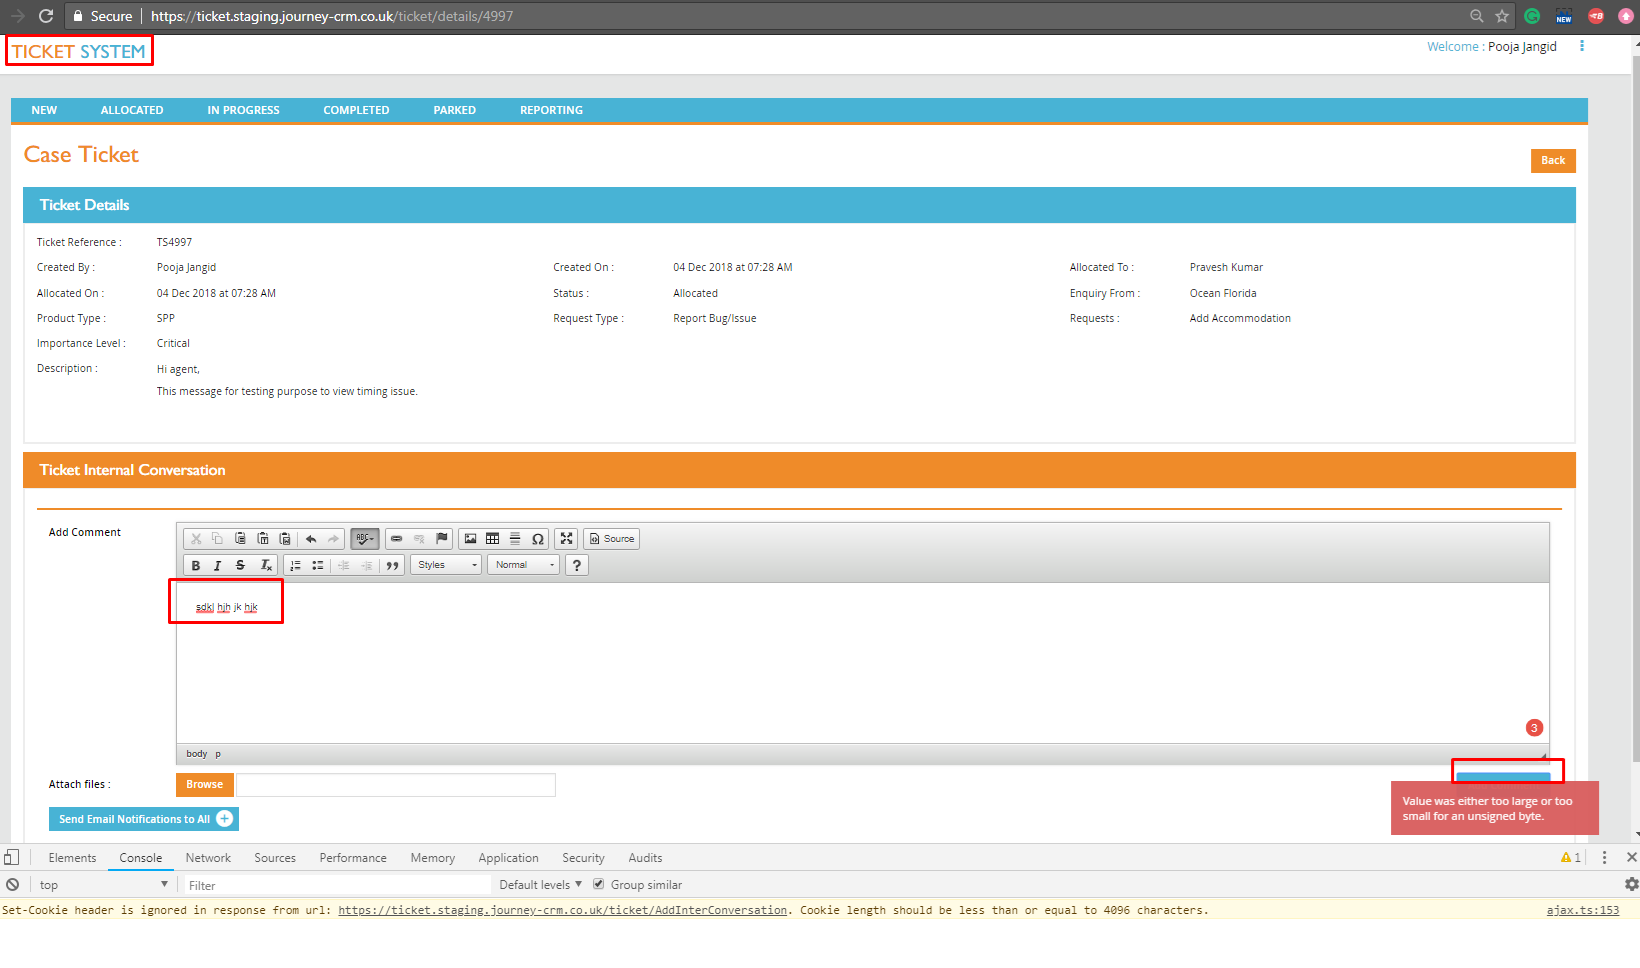Toggle bold formatting in comment editor
This screenshot has height=968, width=1640.
[x=196, y=565]
